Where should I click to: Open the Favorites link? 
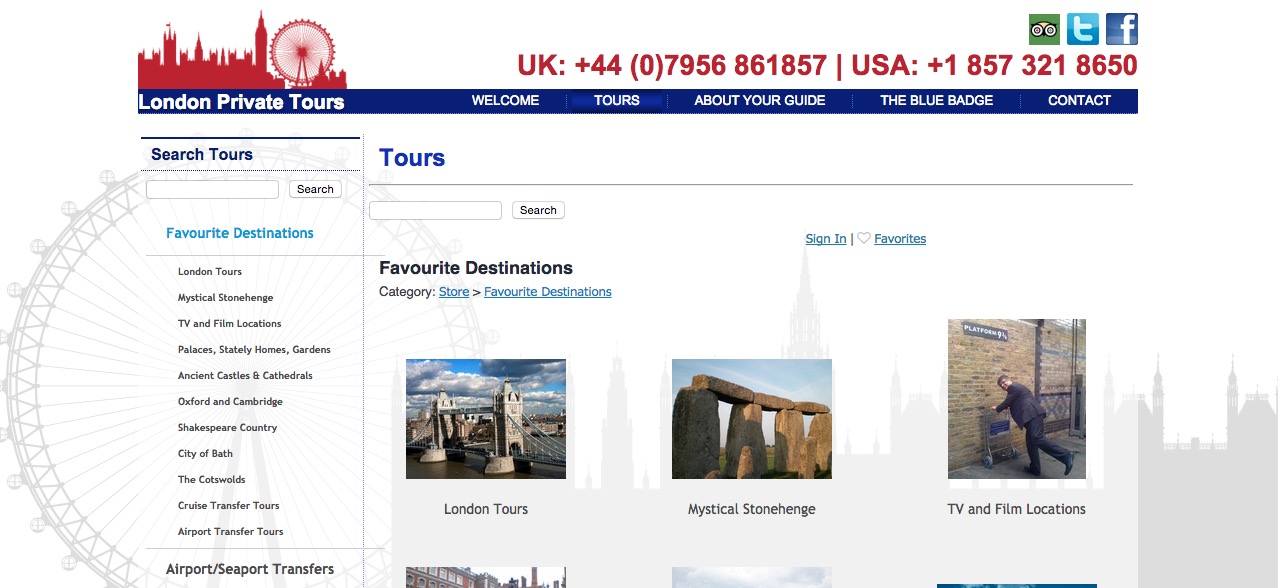click(900, 239)
